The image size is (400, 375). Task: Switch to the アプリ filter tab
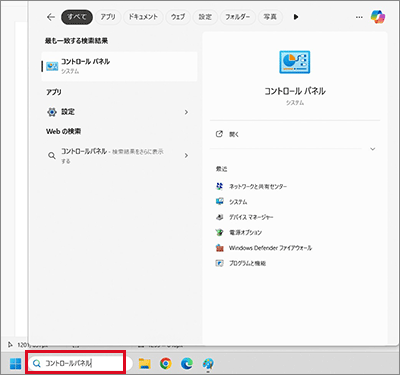coord(108,17)
